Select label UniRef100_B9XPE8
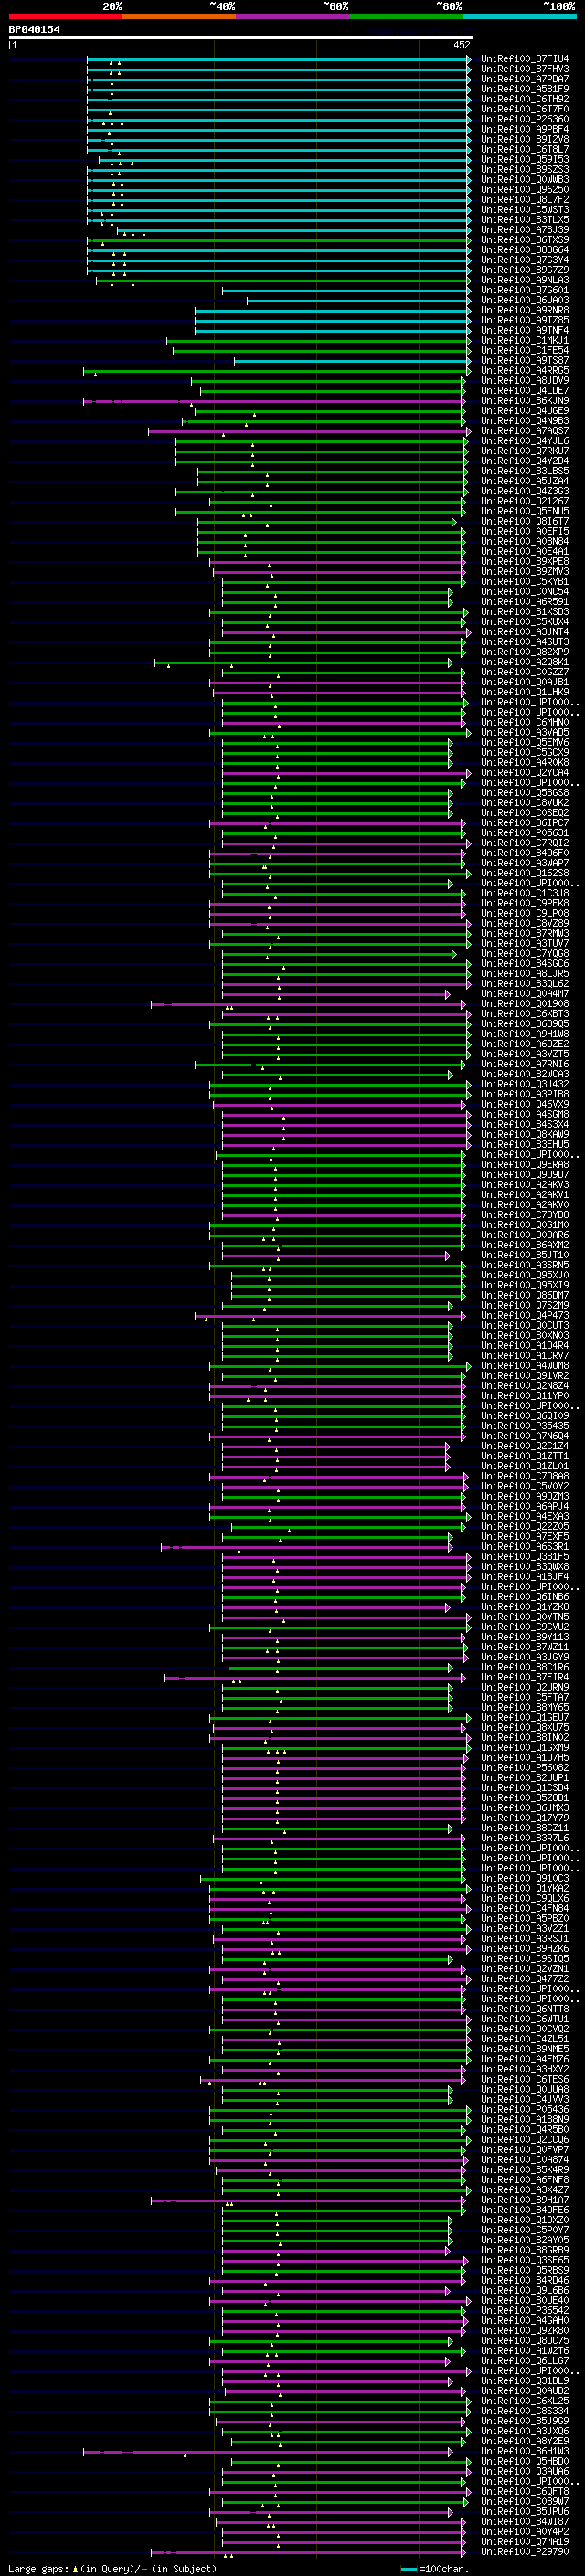 [x=524, y=561]
